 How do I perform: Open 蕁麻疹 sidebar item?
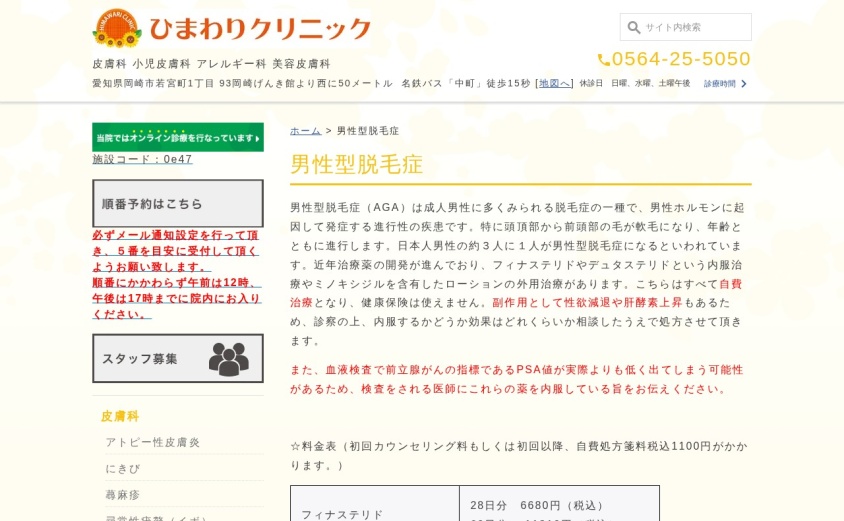(123, 495)
